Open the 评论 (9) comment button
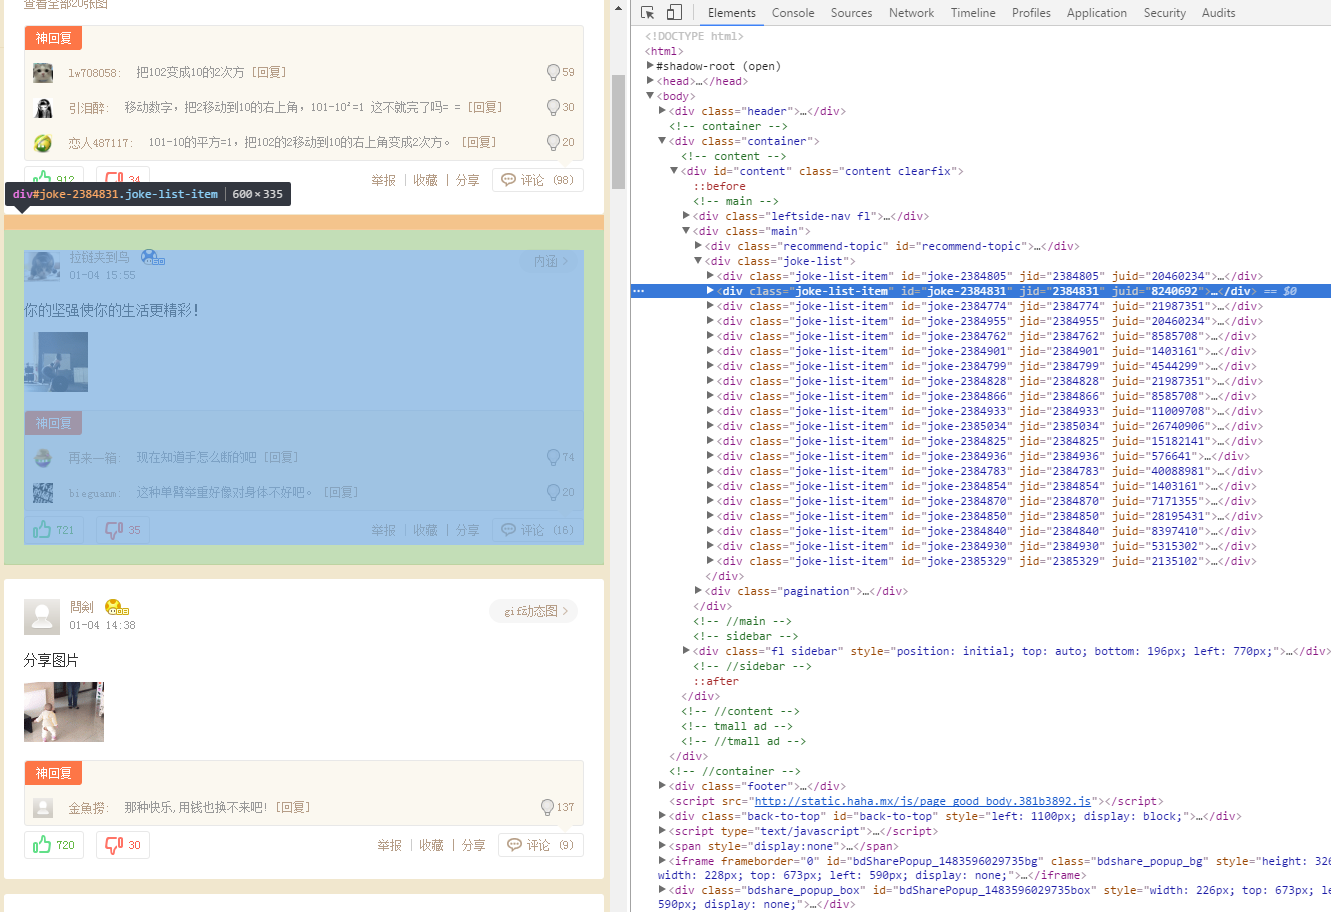1331x912 pixels. click(x=540, y=845)
